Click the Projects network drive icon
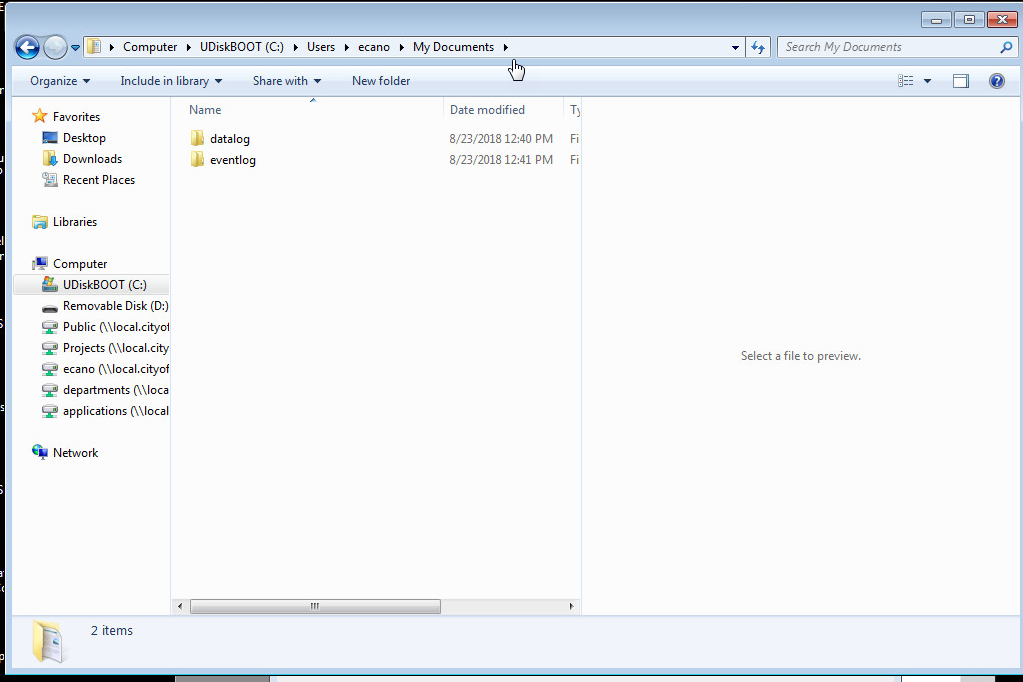This screenshot has width=1023, height=682. point(50,348)
